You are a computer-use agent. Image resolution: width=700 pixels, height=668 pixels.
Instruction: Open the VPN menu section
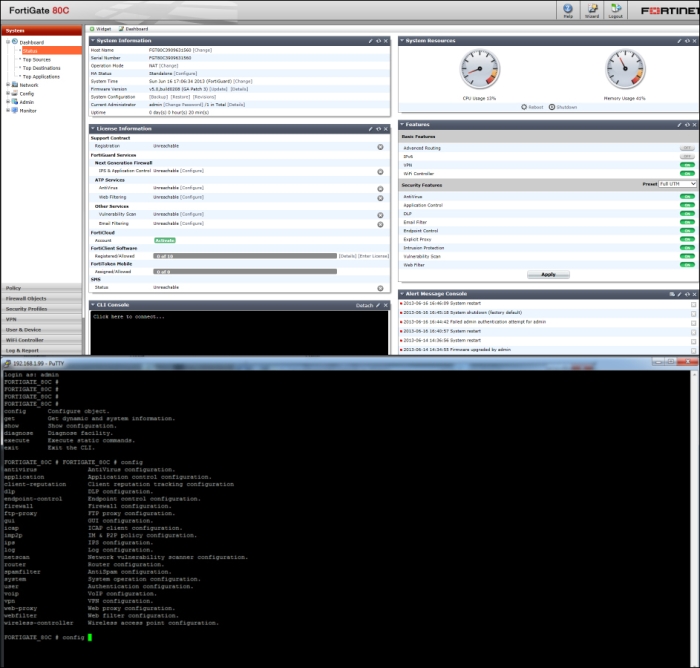(x=42, y=319)
